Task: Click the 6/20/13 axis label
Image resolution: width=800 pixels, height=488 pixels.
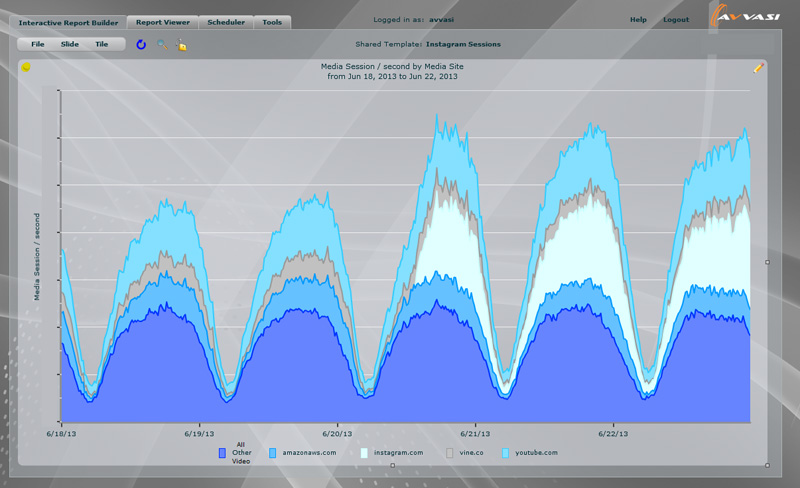Action: [x=337, y=434]
